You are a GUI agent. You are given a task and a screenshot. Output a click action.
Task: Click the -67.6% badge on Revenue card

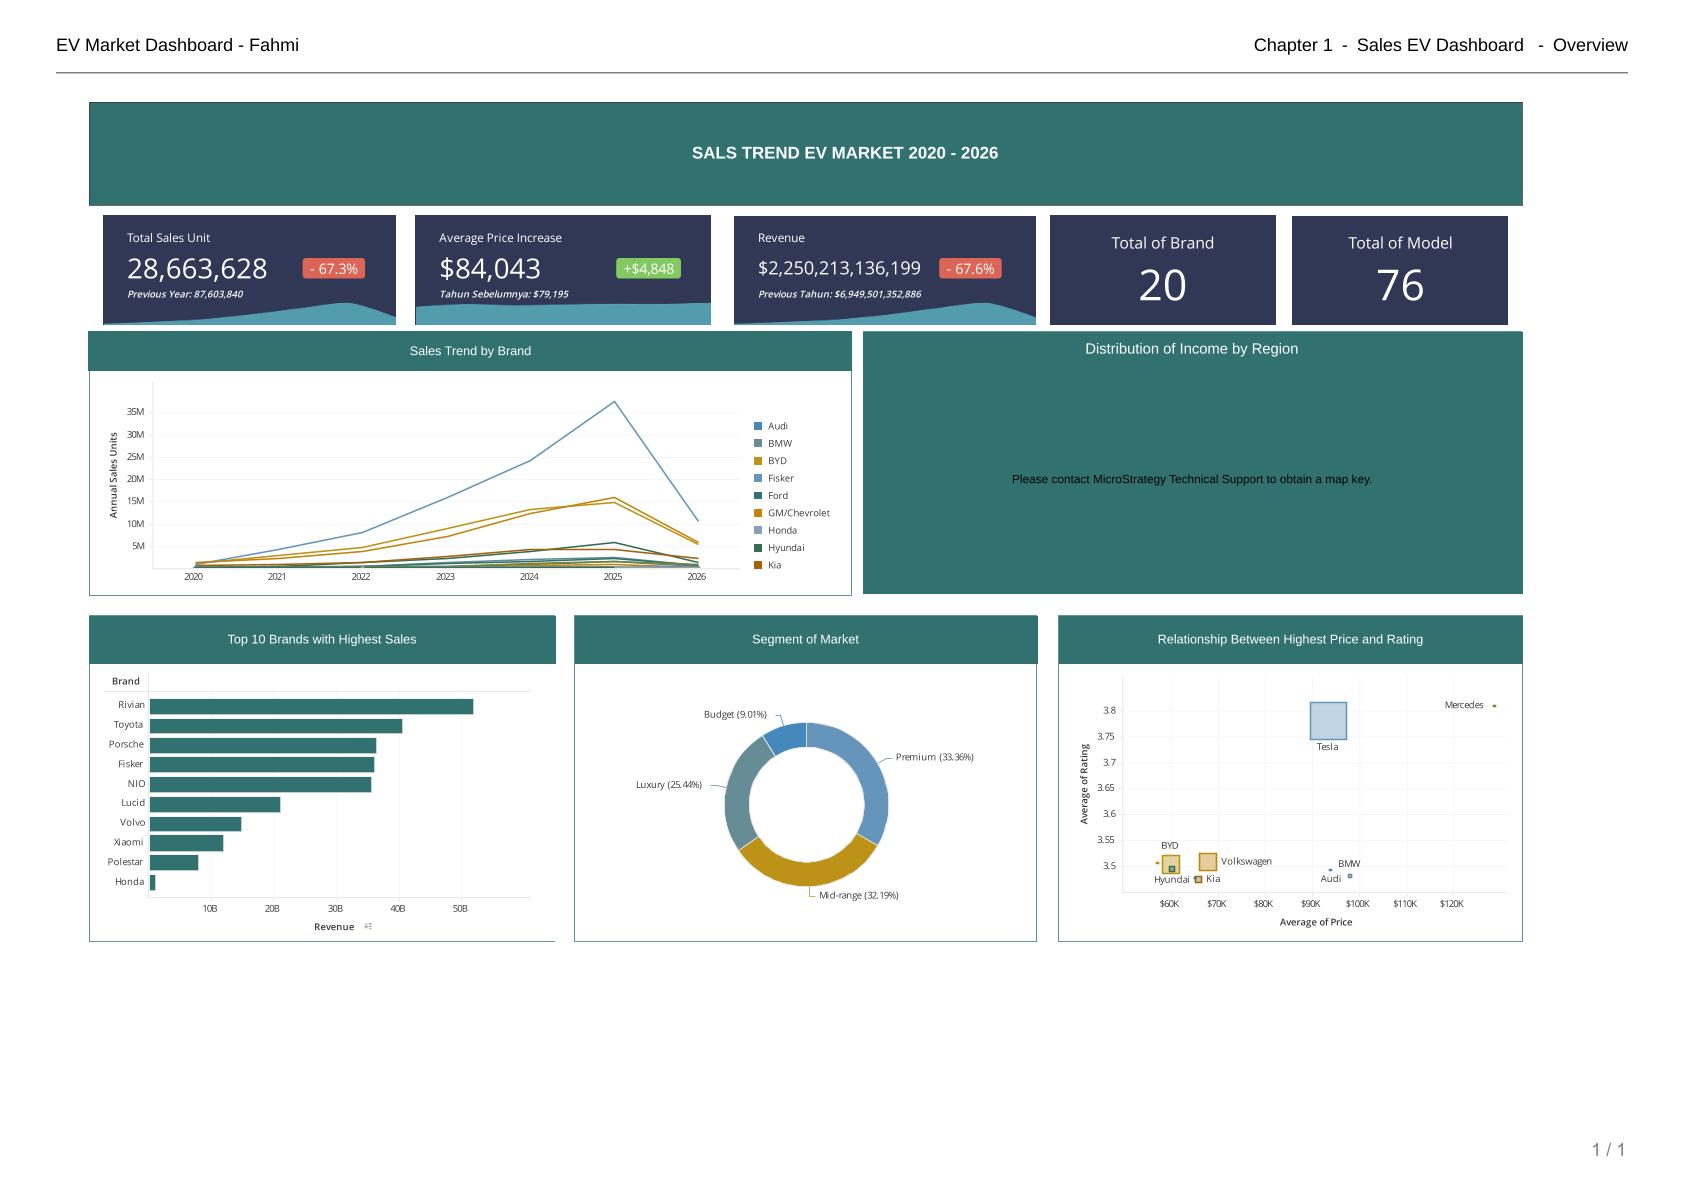(970, 269)
